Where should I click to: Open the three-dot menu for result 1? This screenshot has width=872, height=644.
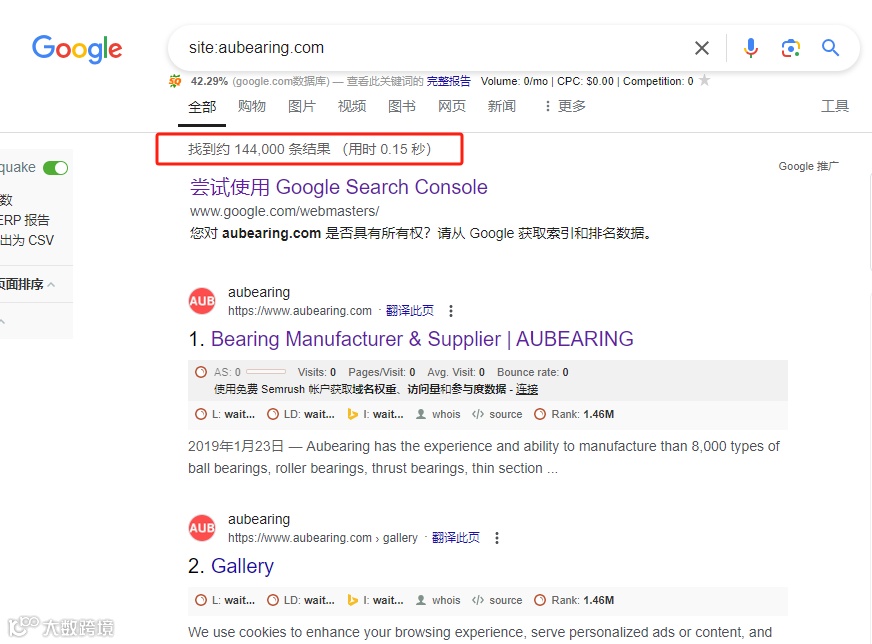click(451, 311)
